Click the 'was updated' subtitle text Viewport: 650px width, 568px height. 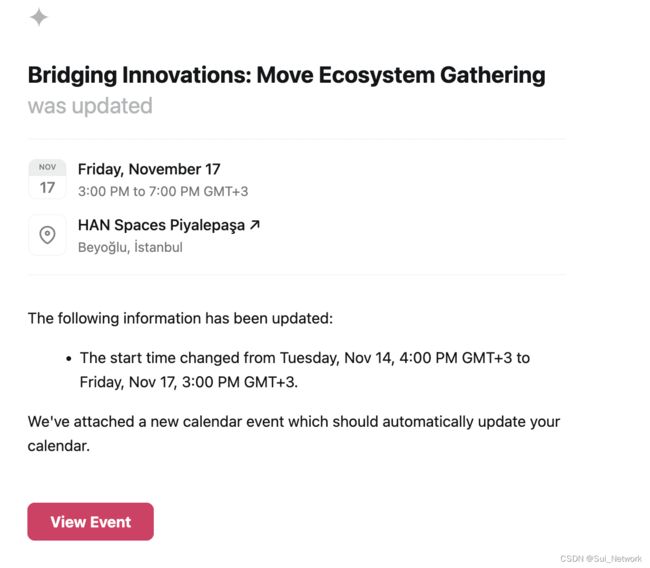(90, 106)
